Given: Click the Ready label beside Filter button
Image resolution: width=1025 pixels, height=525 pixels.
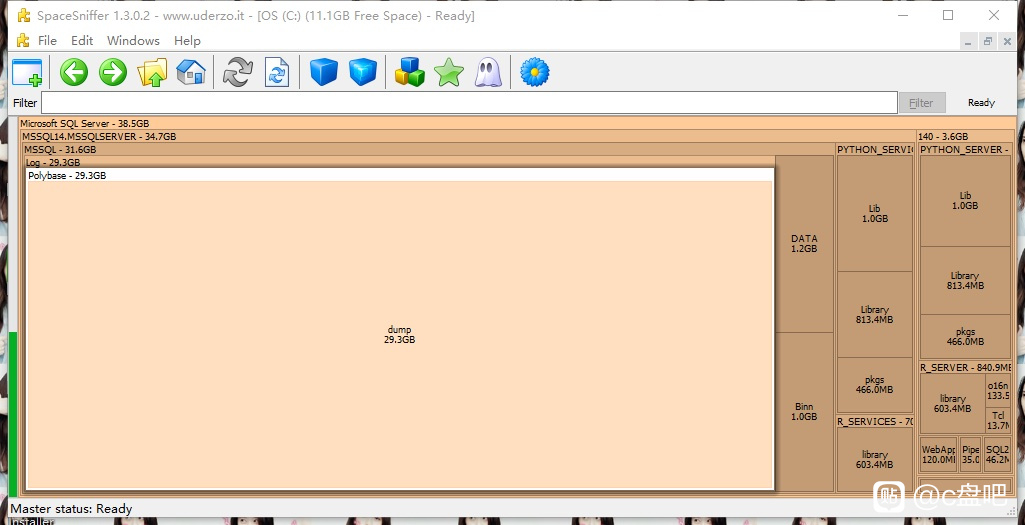Looking at the screenshot, I should [981, 103].
